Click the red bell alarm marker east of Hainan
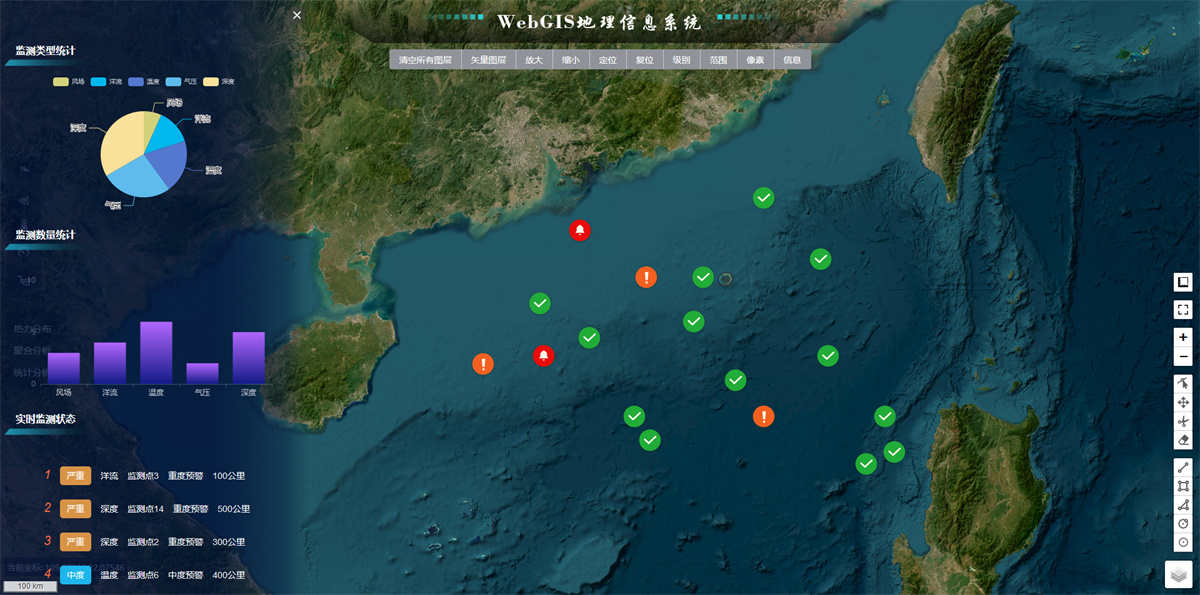 click(543, 355)
